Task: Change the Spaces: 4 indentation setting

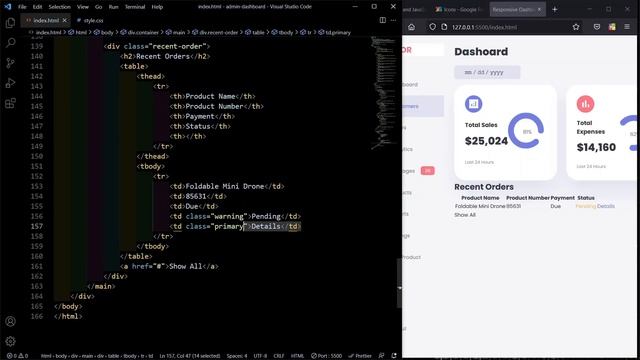Action: (237, 356)
